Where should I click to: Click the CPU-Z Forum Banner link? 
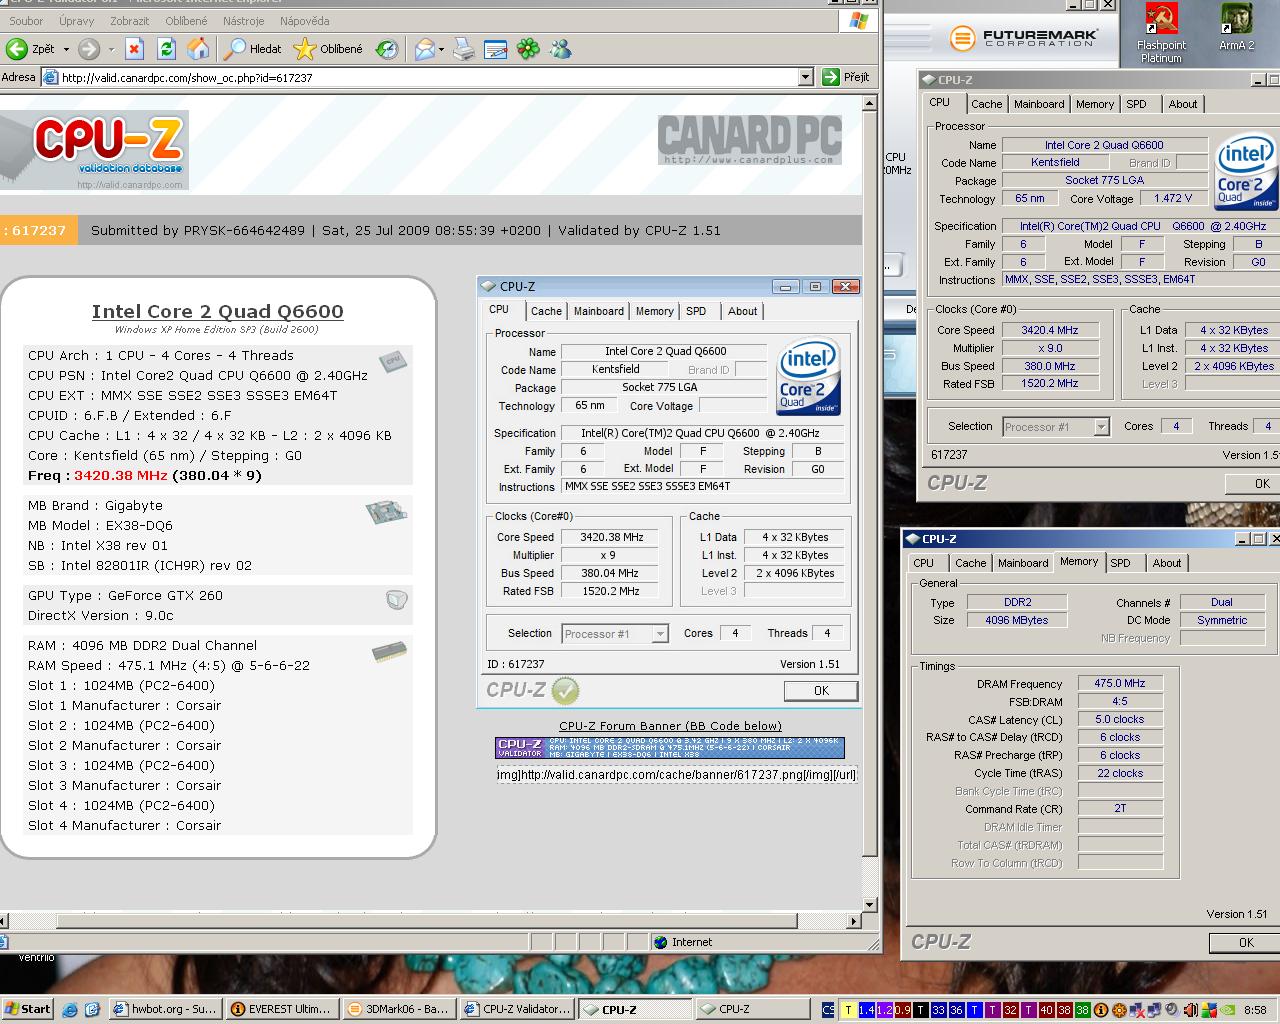[670, 726]
